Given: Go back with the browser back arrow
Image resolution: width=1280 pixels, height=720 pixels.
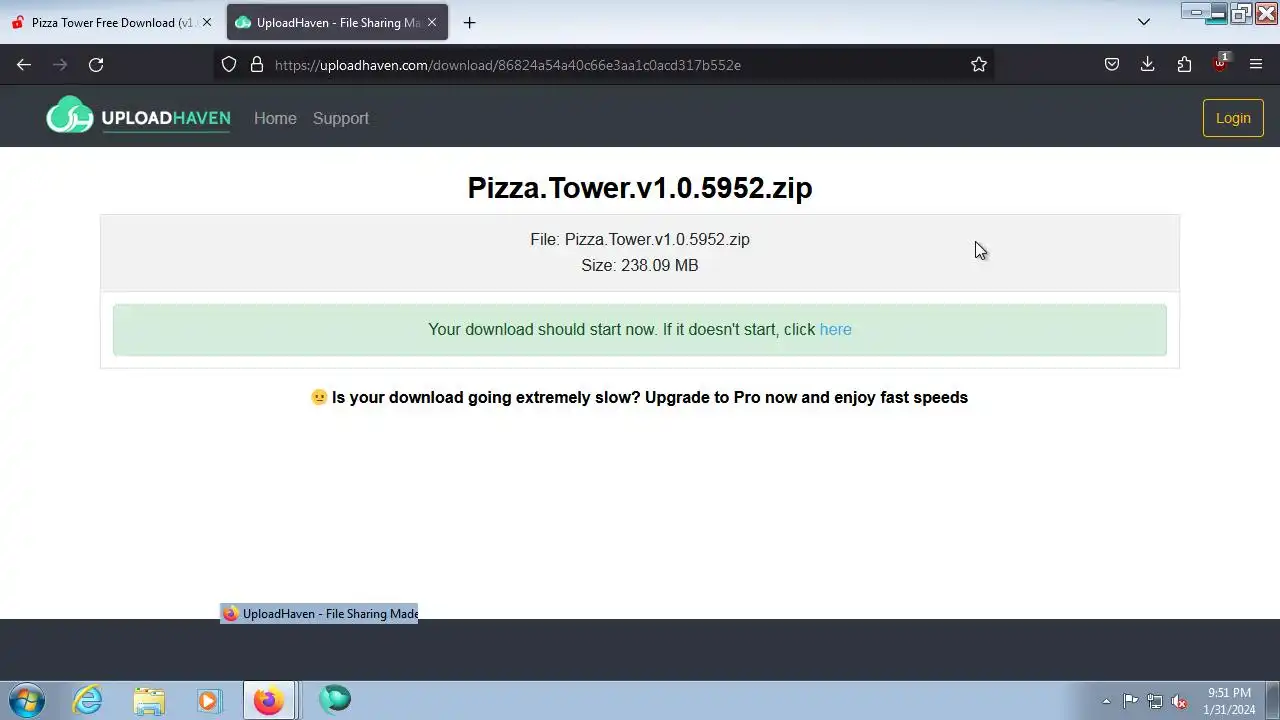Looking at the screenshot, I should (24, 64).
